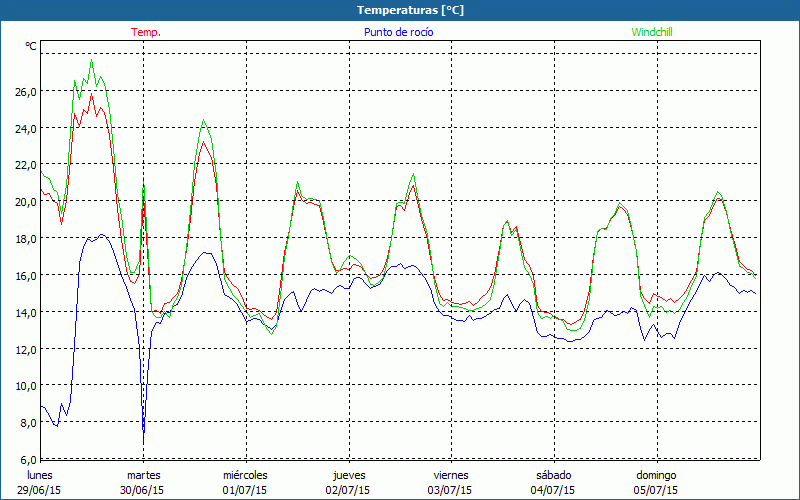
Task: Click the 6,0 y-axis value
Action: click(26, 459)
